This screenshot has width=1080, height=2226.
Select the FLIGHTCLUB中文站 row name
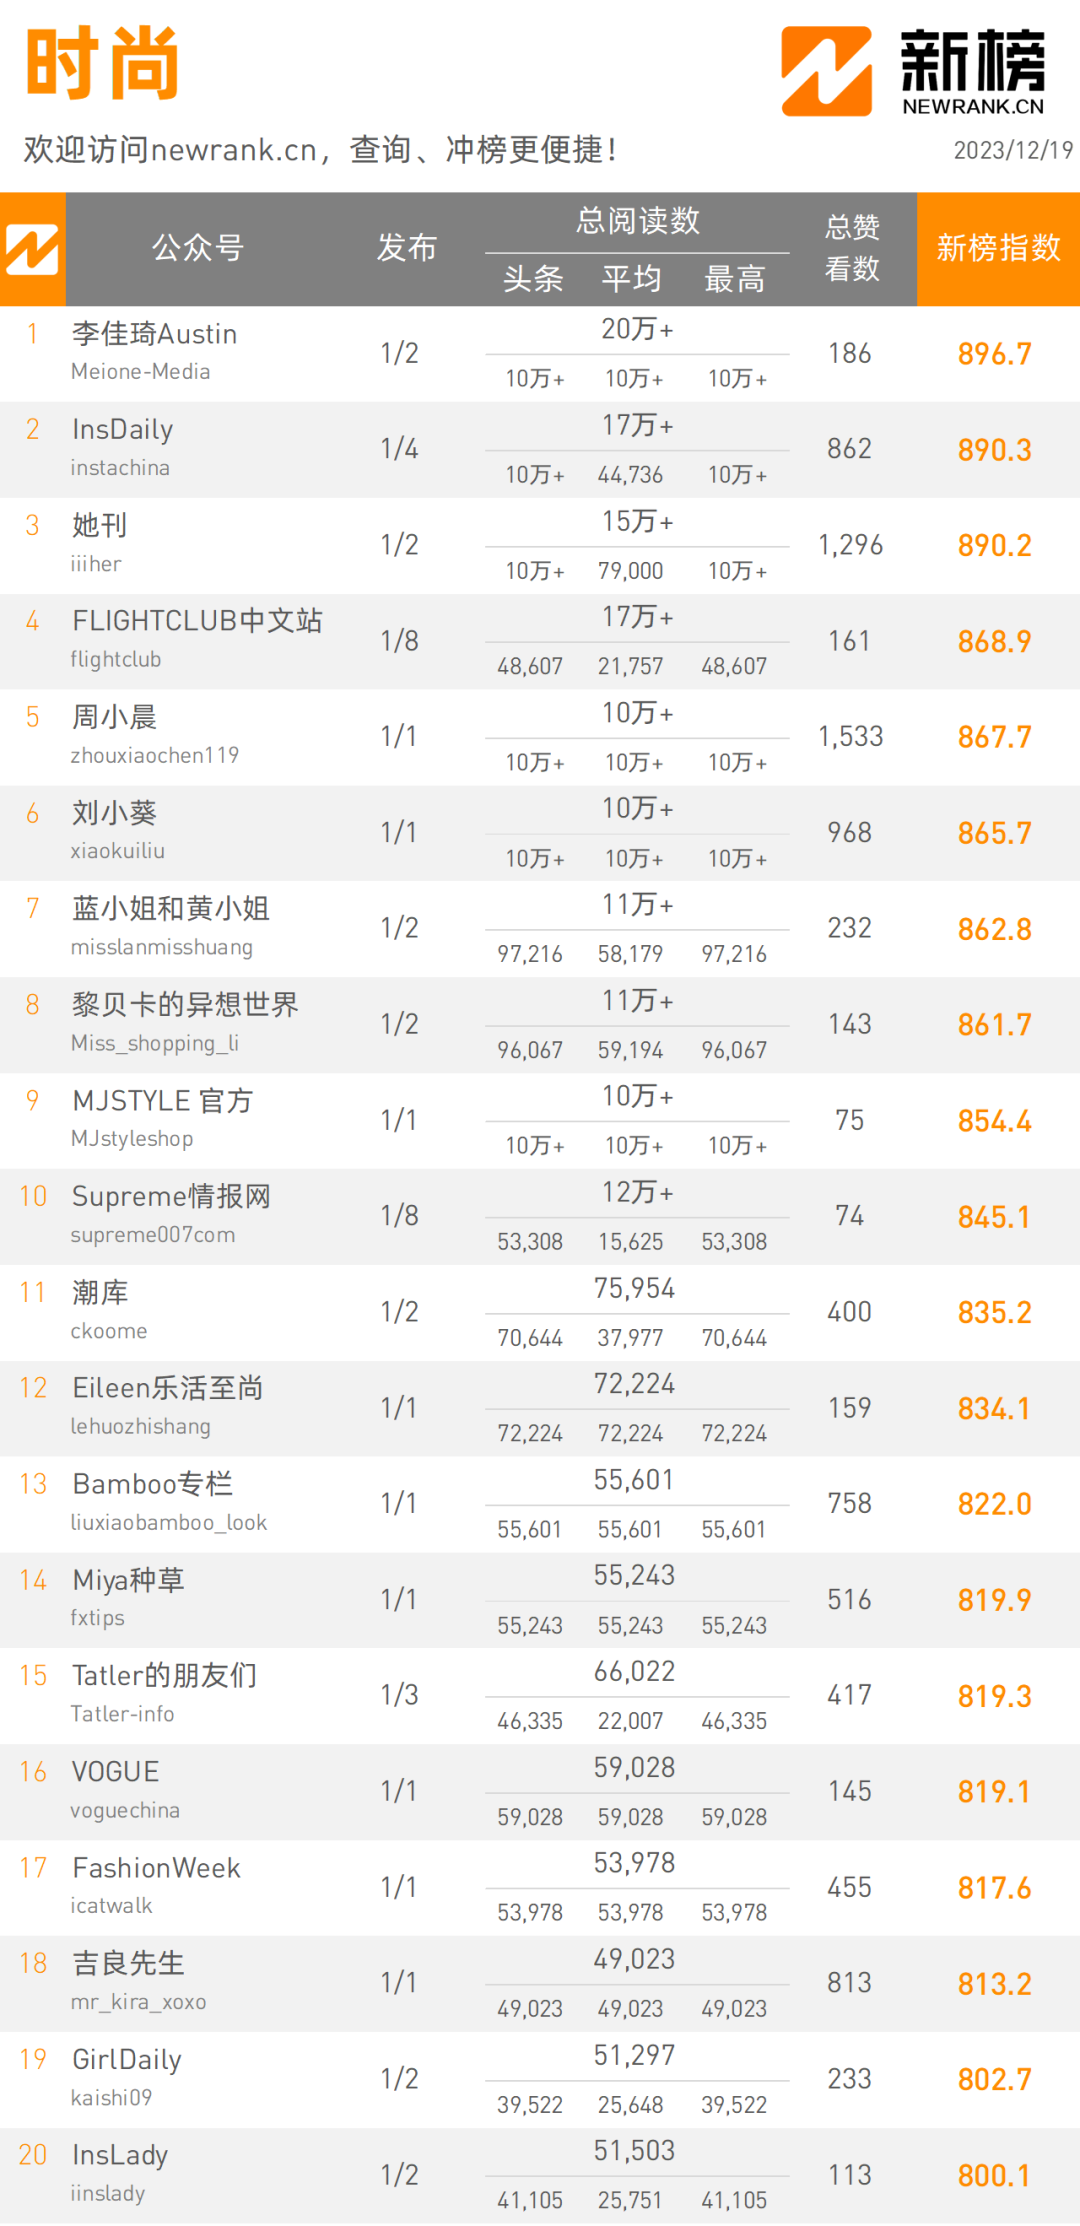click(197, 621)
